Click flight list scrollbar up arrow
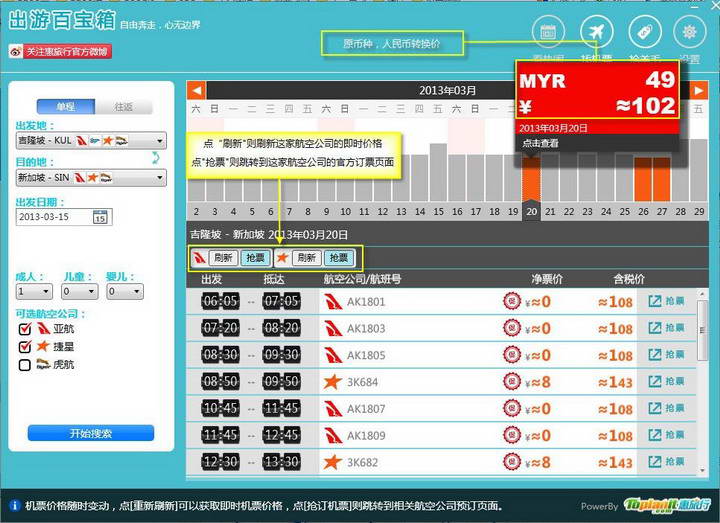Viewport: 720px width, 523px height. tap(702, 293)
